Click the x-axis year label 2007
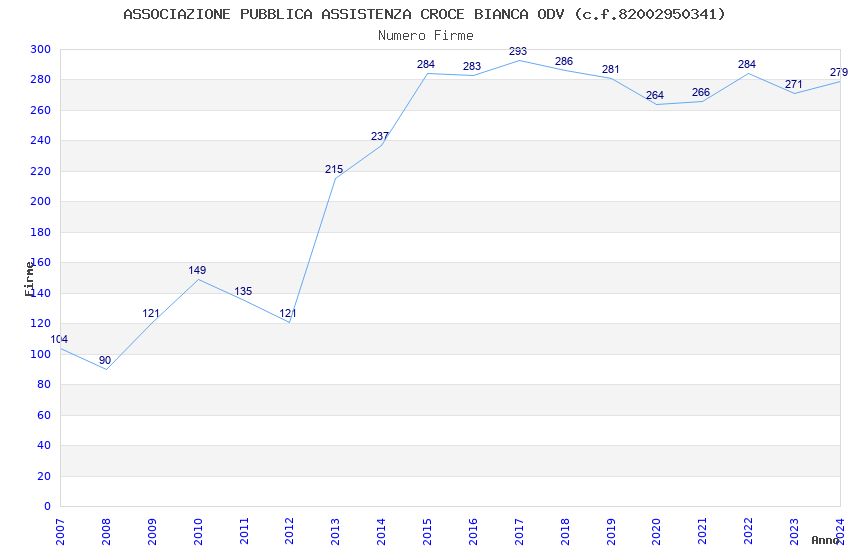Viewport: 850px width, 550px height. tap(60, 532)
